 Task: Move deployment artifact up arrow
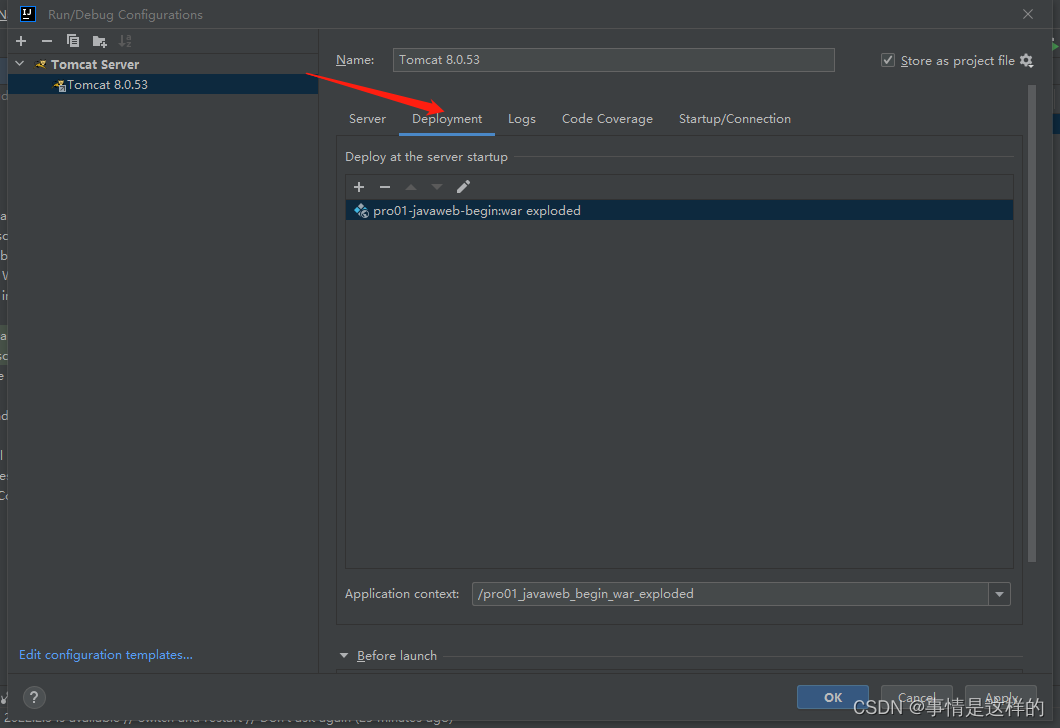point(411,187)
